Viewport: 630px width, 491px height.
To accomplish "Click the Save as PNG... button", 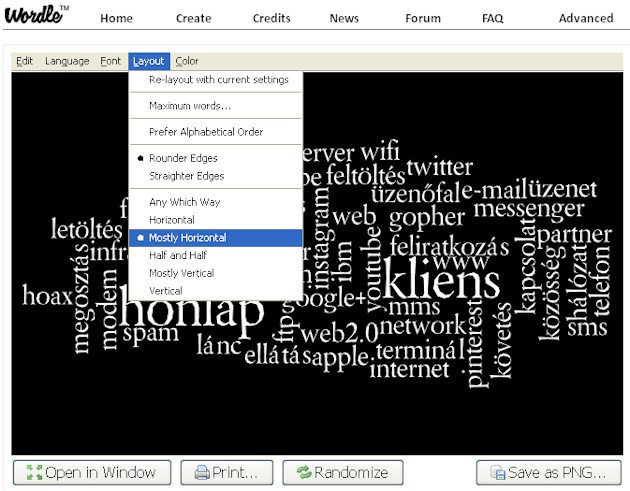I will (548, 472).
